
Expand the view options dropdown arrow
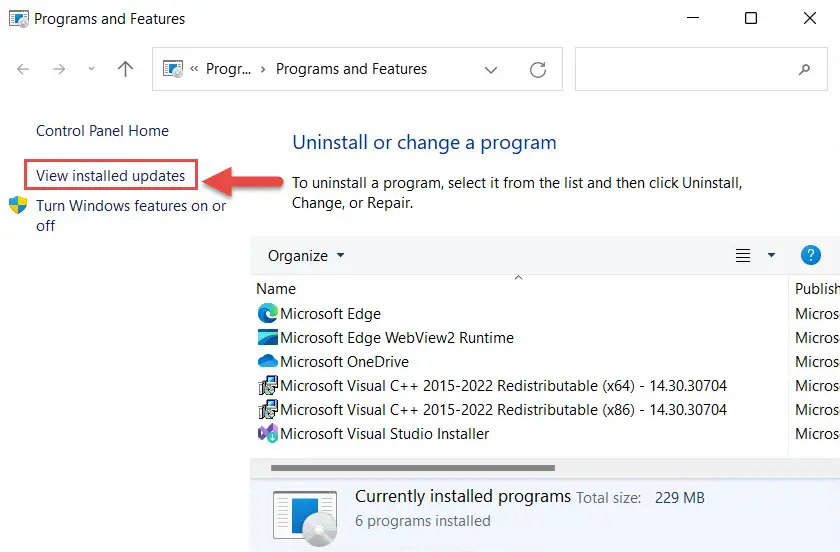click(771, 255)
